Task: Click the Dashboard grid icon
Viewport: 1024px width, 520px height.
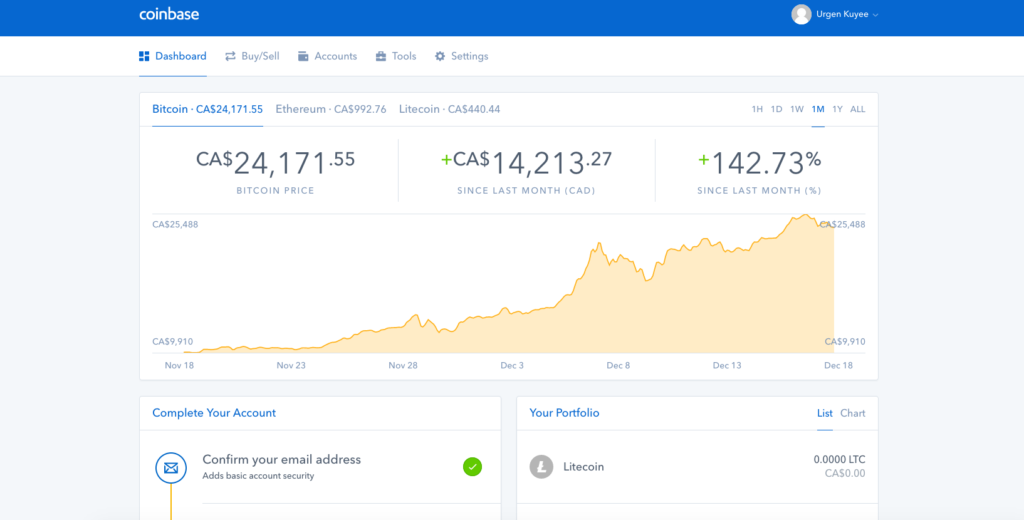Action: [x=144, y=56]
